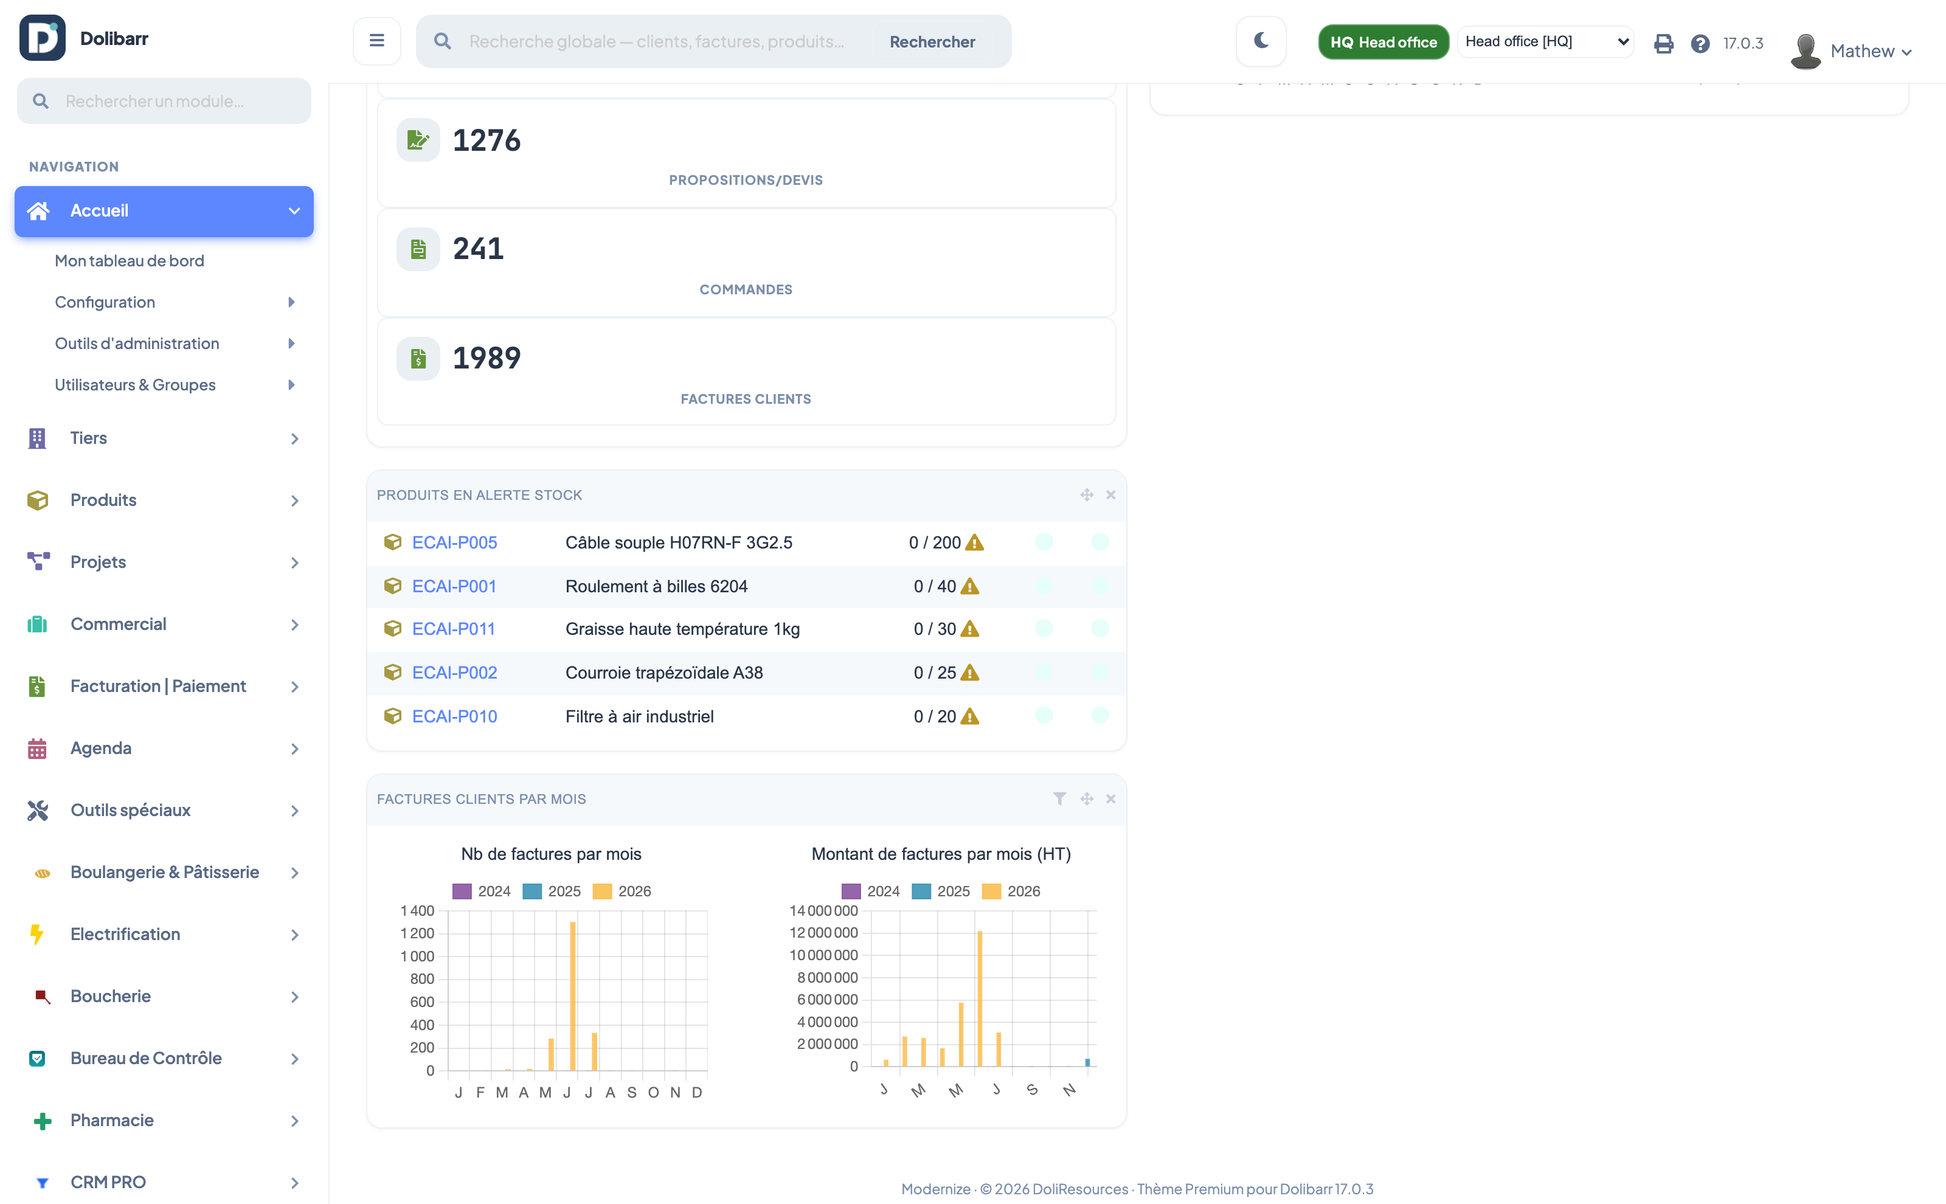Image resolution: width=1946 pixels, height=1204 pixels.
Task: Open the Head office [HQ] entity dropdown
Action: [x=1545, y=41]
